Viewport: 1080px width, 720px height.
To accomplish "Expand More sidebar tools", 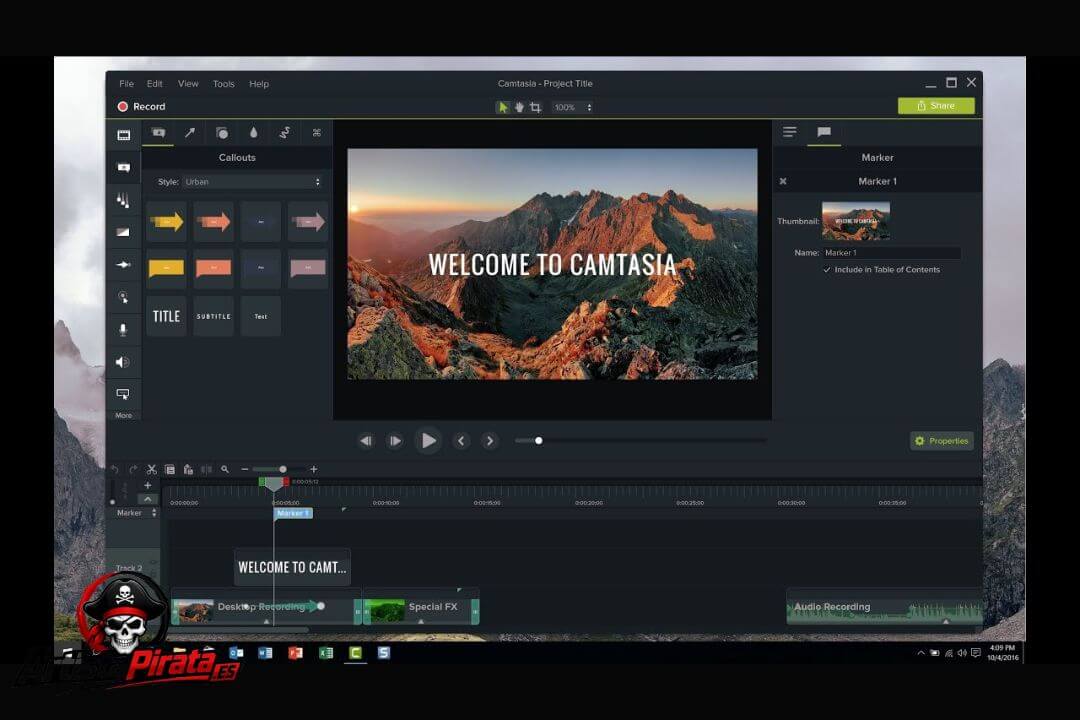I will pyautogui.click(x=123, y=415).
